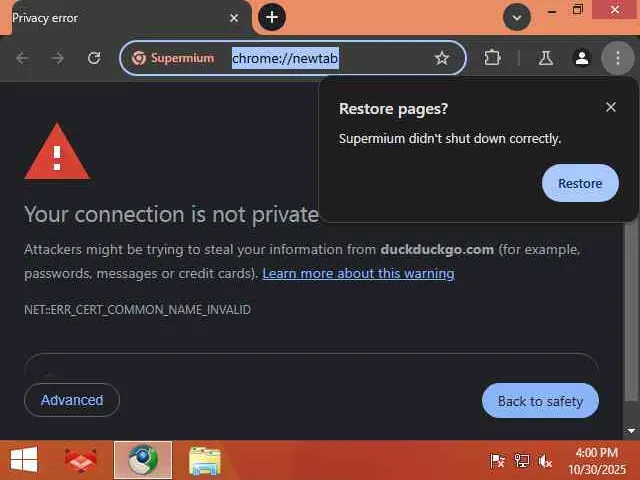640x480 pixels.
Task: Go back to previous page arrow
Action: click(22, 58)
